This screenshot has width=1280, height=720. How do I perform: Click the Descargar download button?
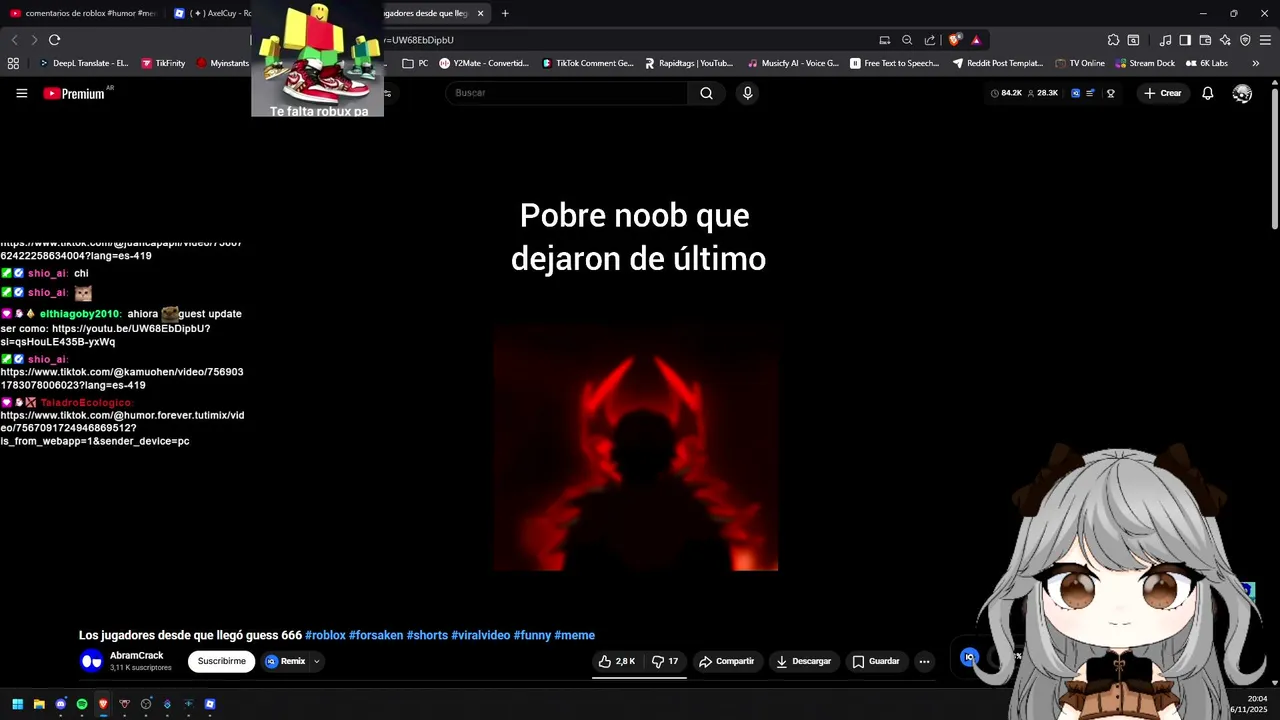tap(803, 661)
